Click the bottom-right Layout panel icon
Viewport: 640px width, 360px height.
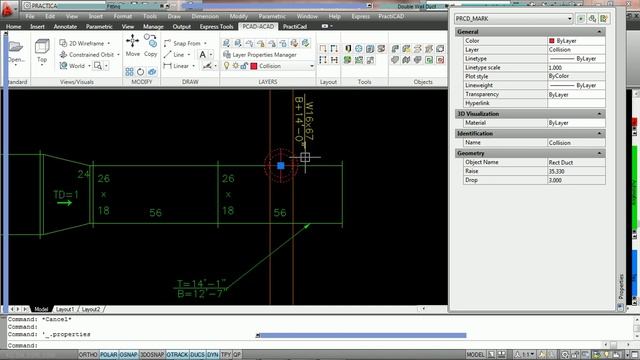click(x=334, y=60)
